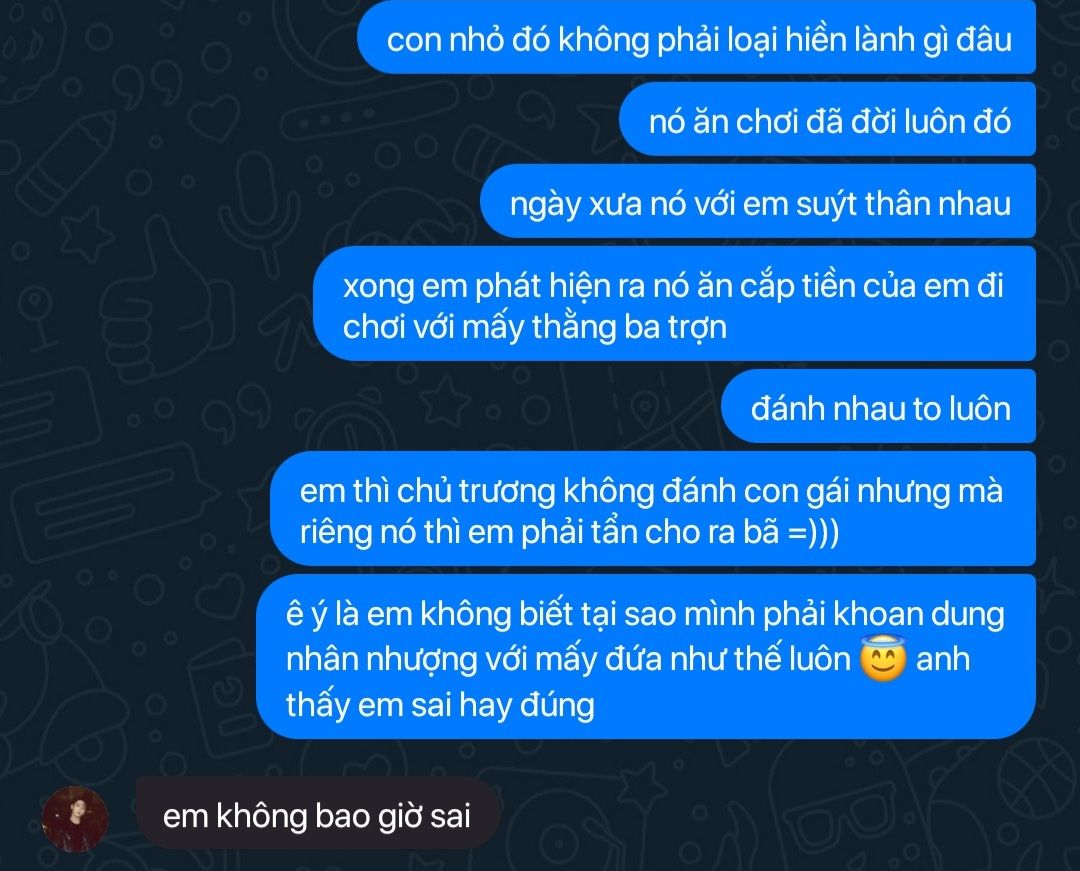Open the sender's profile avatar
This screenshot has width=1080, height=871.
tap(74, 819)
